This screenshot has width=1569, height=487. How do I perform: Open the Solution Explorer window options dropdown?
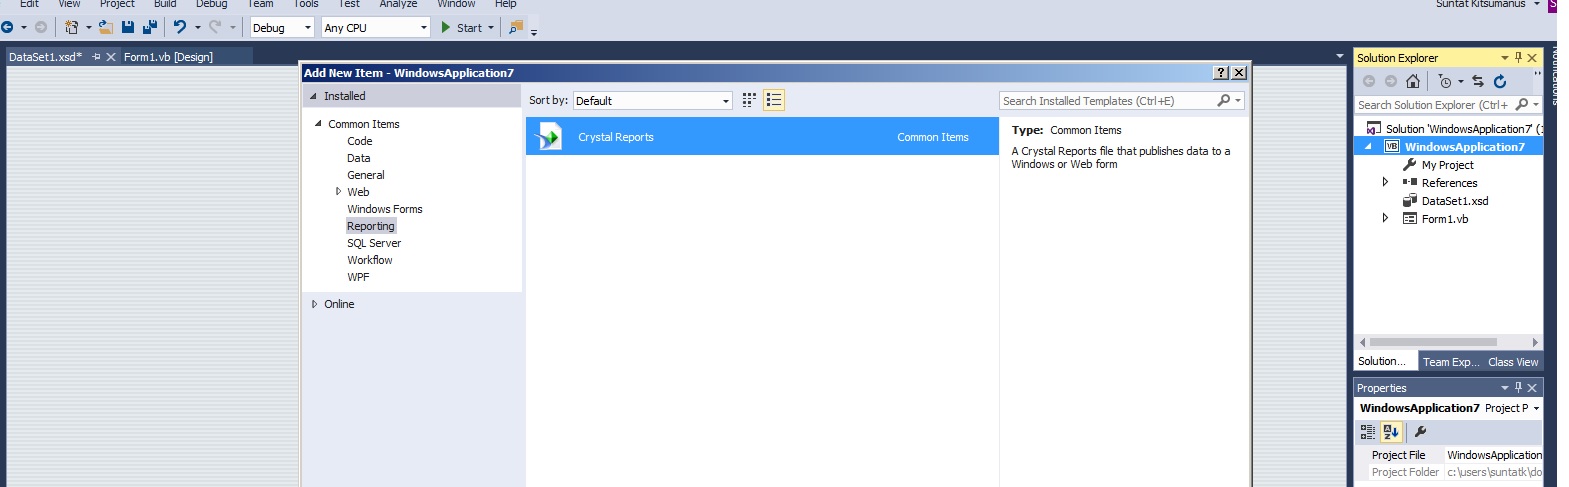pyautogui.click(x=1504, y=58)
